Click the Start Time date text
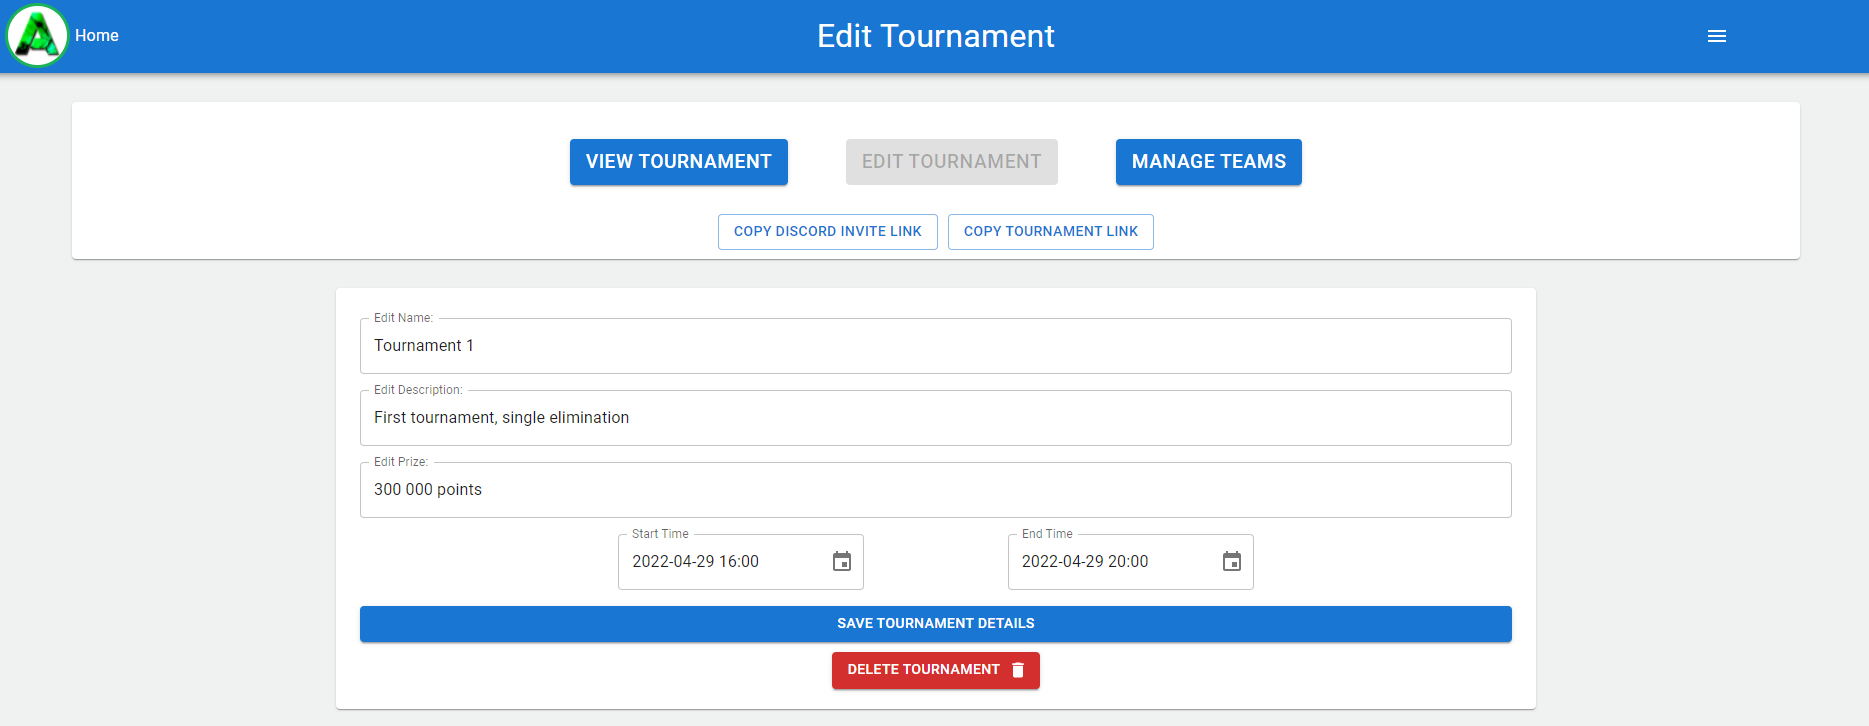Screen dimensions: 1869x726 pyautogui.click(x=696, y=562)
